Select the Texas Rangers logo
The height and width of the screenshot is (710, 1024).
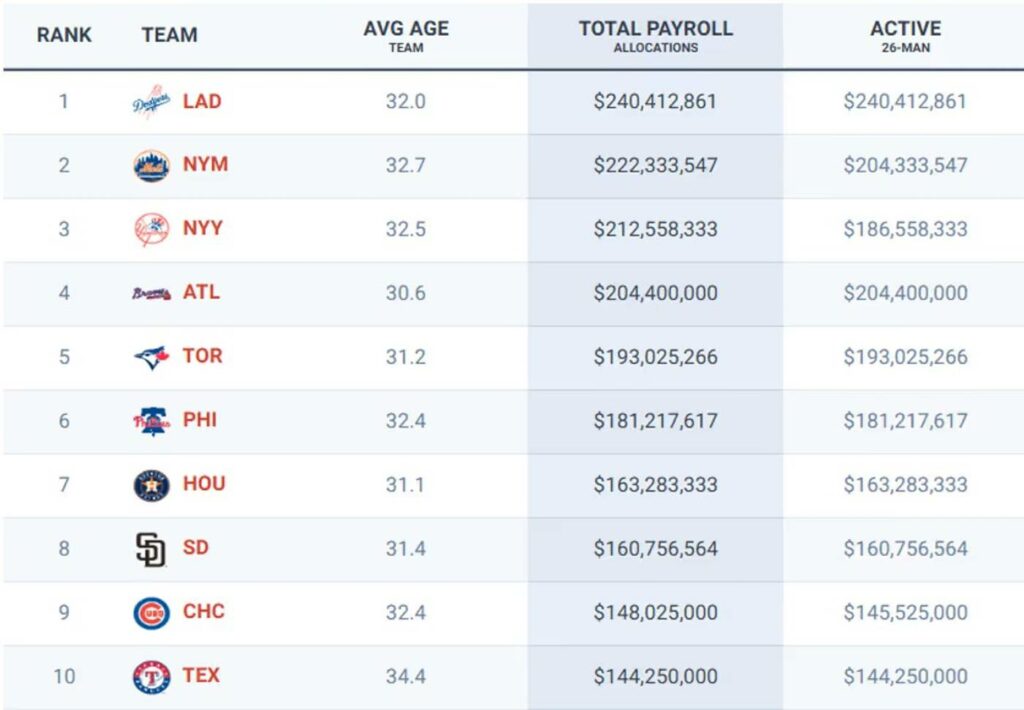151,677
